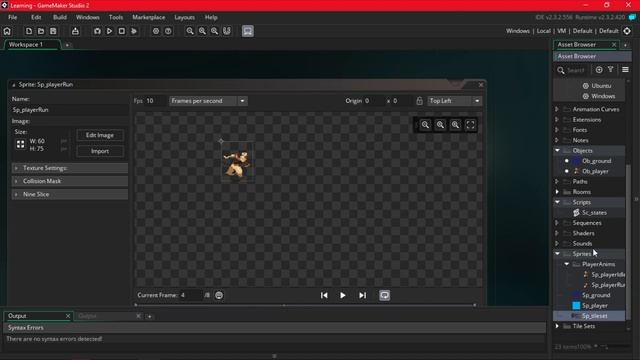
Task: Click Import button
Action: 100,151
